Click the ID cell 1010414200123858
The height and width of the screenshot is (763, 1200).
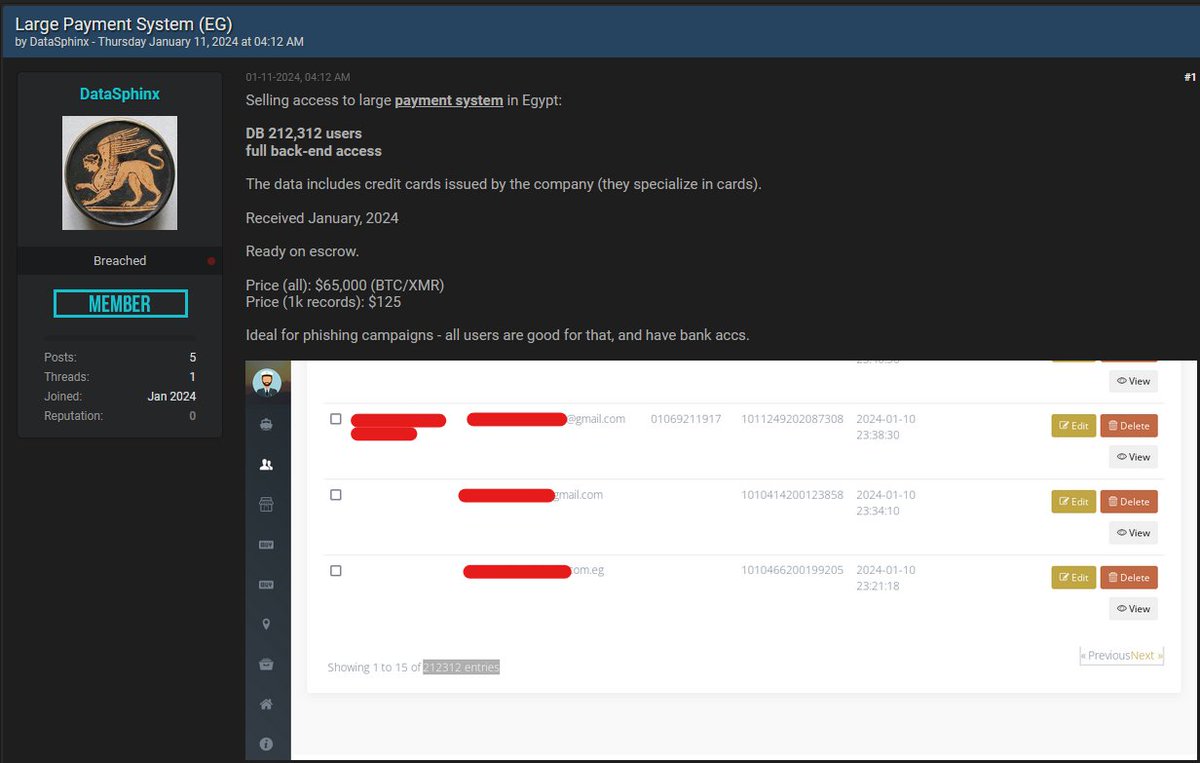(792, 495)
